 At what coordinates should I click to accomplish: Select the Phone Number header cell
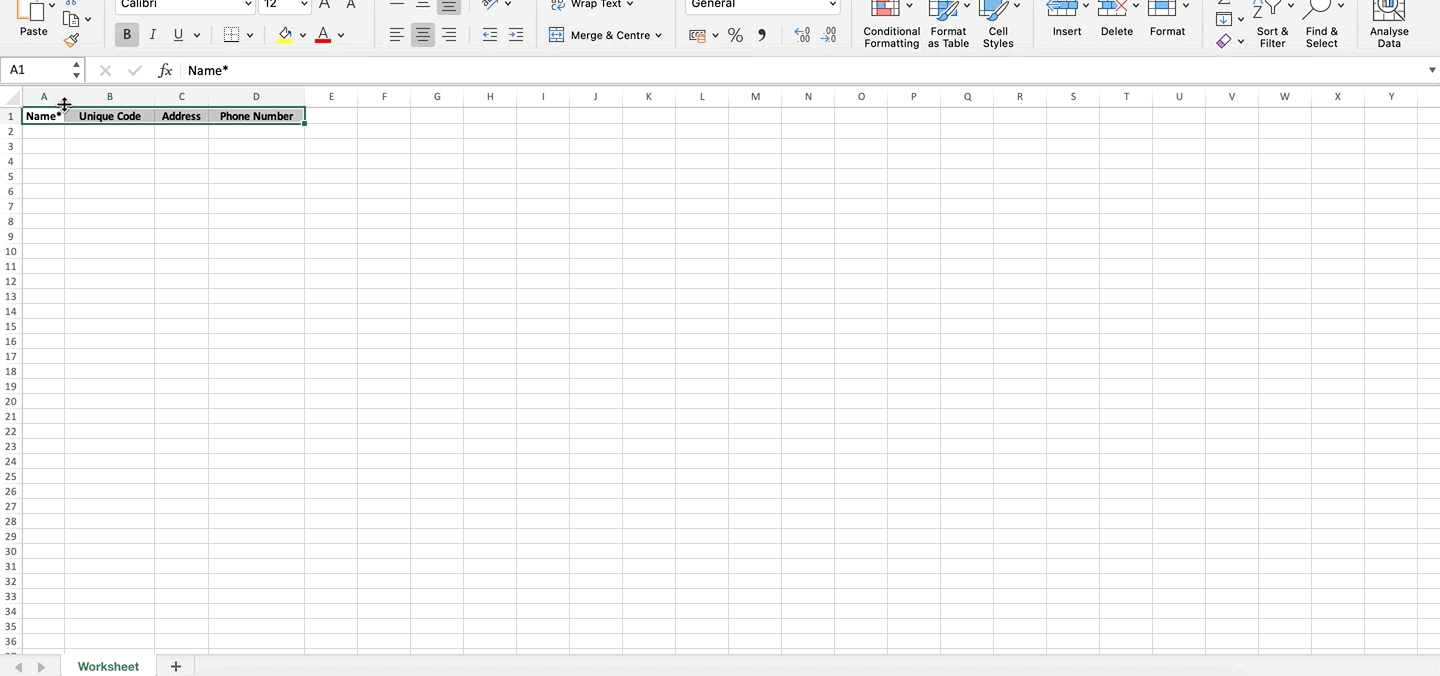256,116
